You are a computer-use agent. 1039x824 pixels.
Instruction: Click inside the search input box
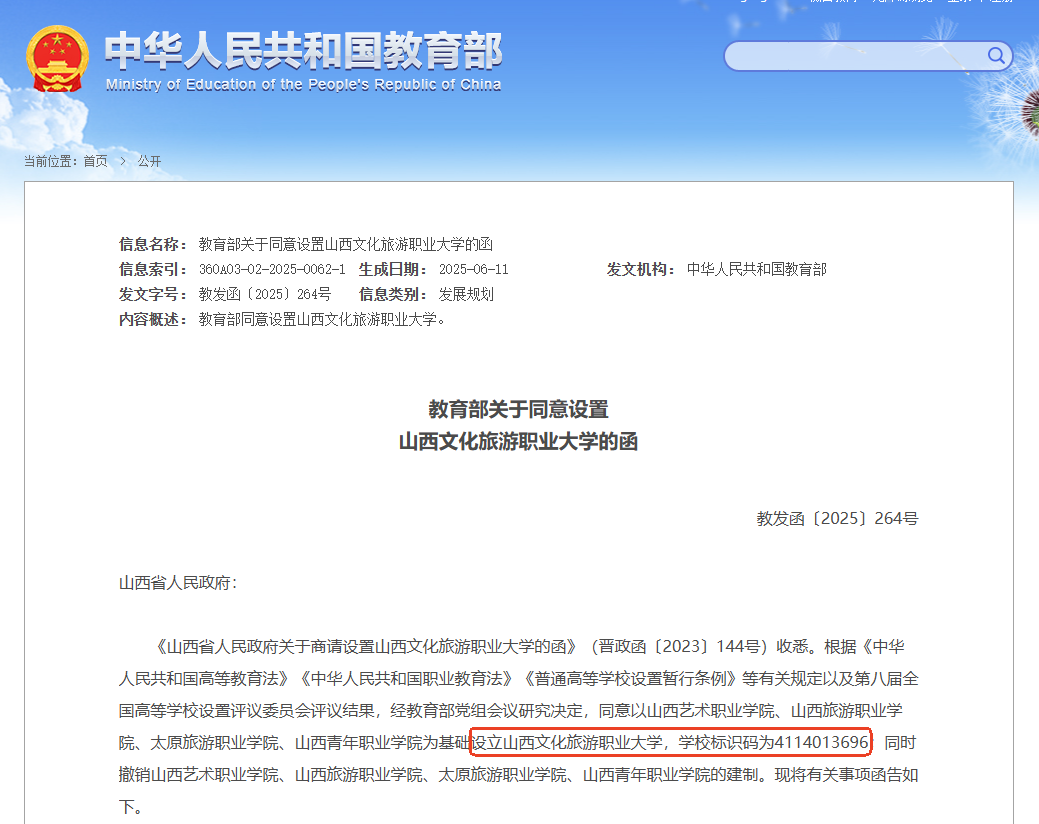850,56
